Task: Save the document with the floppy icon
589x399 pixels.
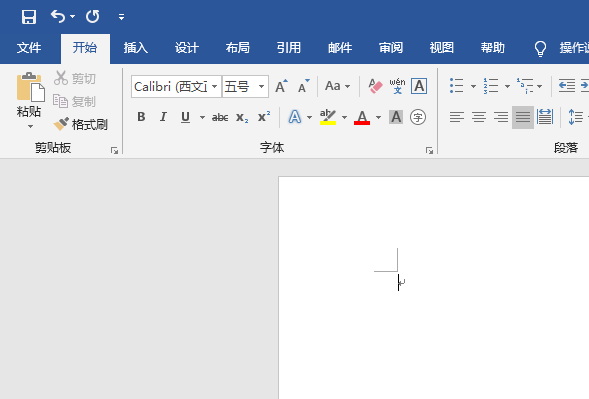Action: point(29,17)
